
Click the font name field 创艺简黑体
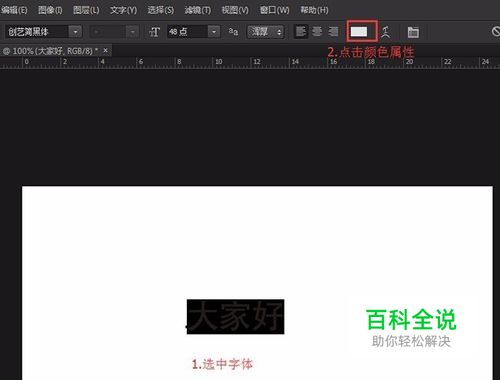click(x=37, y=32)
